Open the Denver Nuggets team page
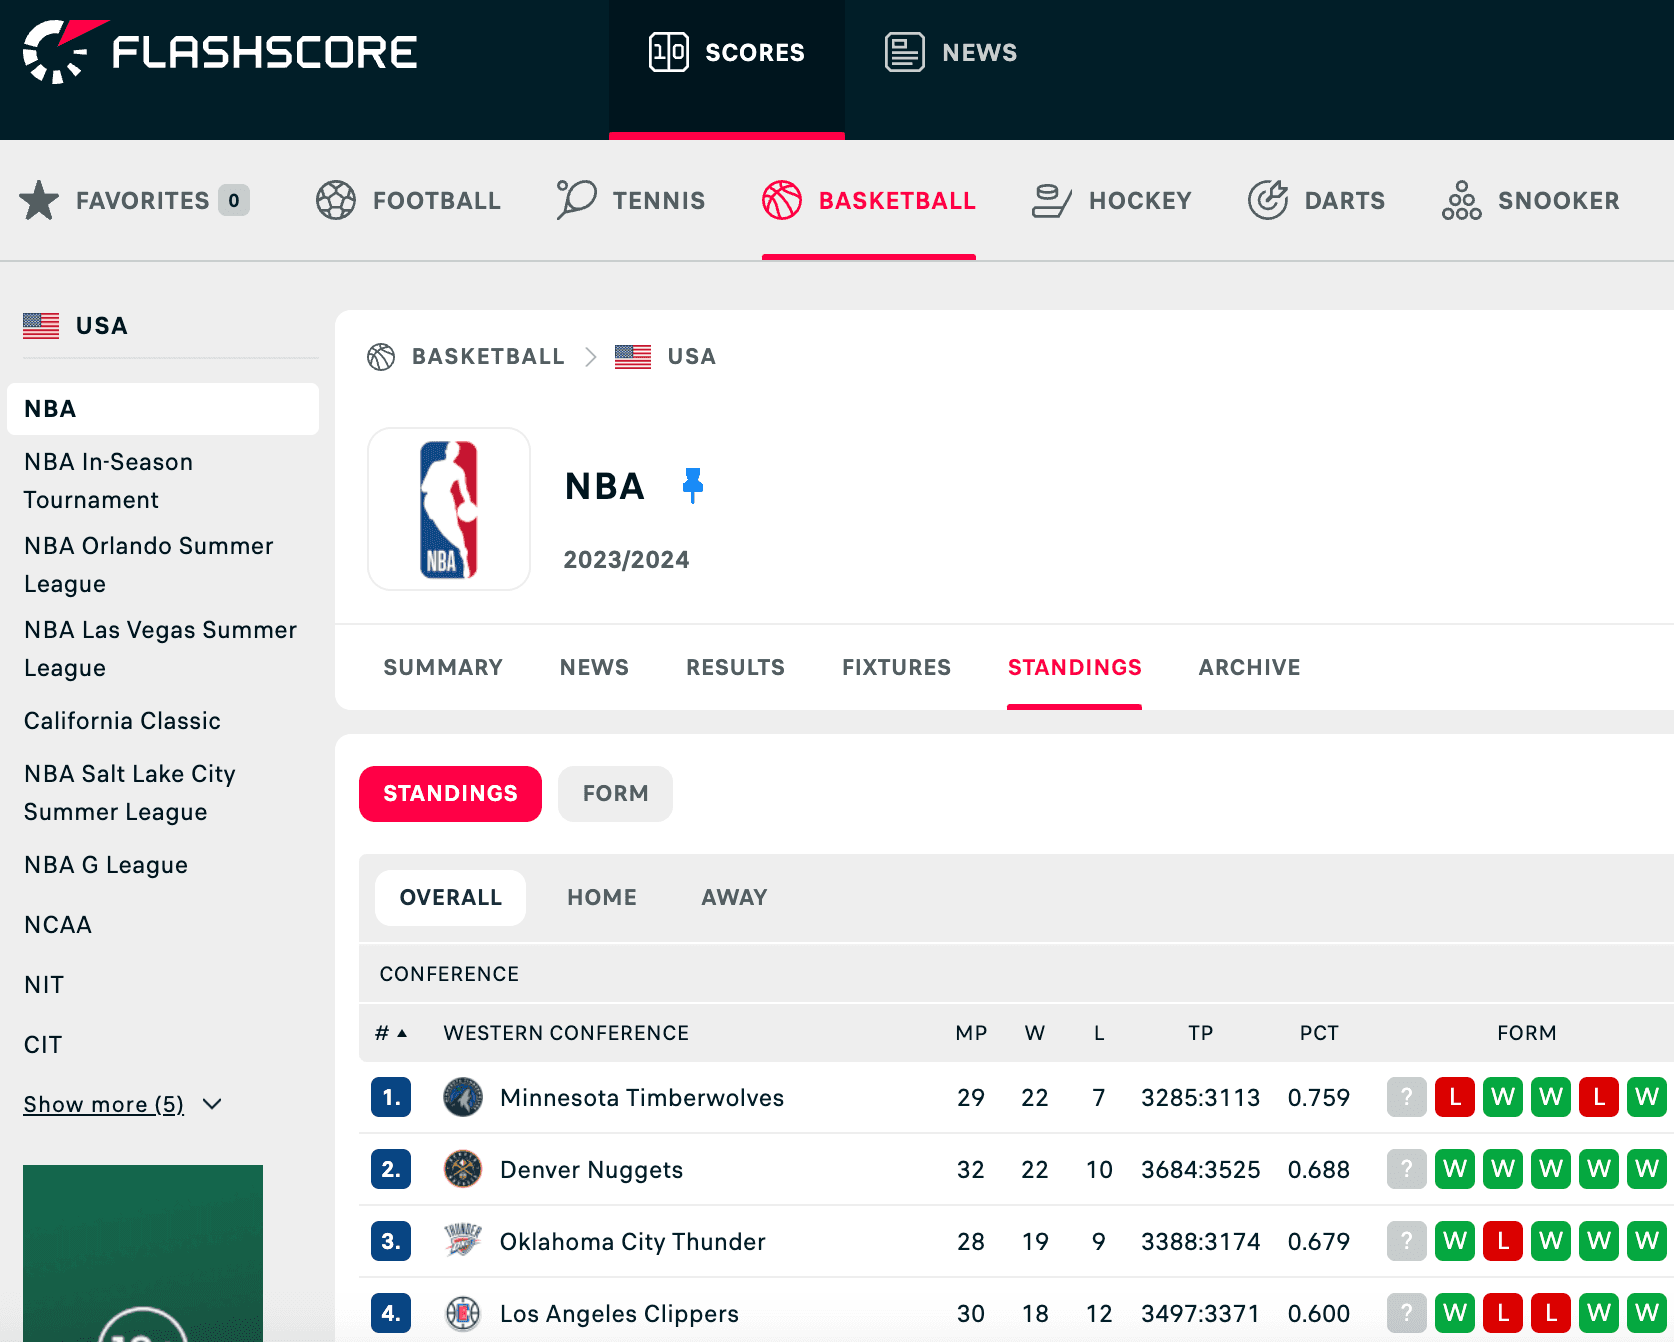The width and height of the screenshot is (1674, 1342). click(x=591, y=1169)
